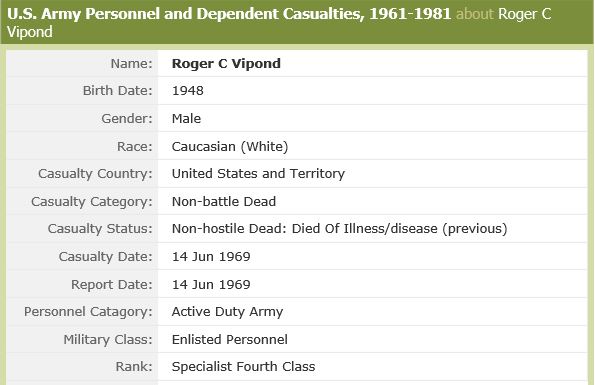This screenshot has width=595, height=385.
Task: Click the Rank field label
Action: (x=134, y=367)
